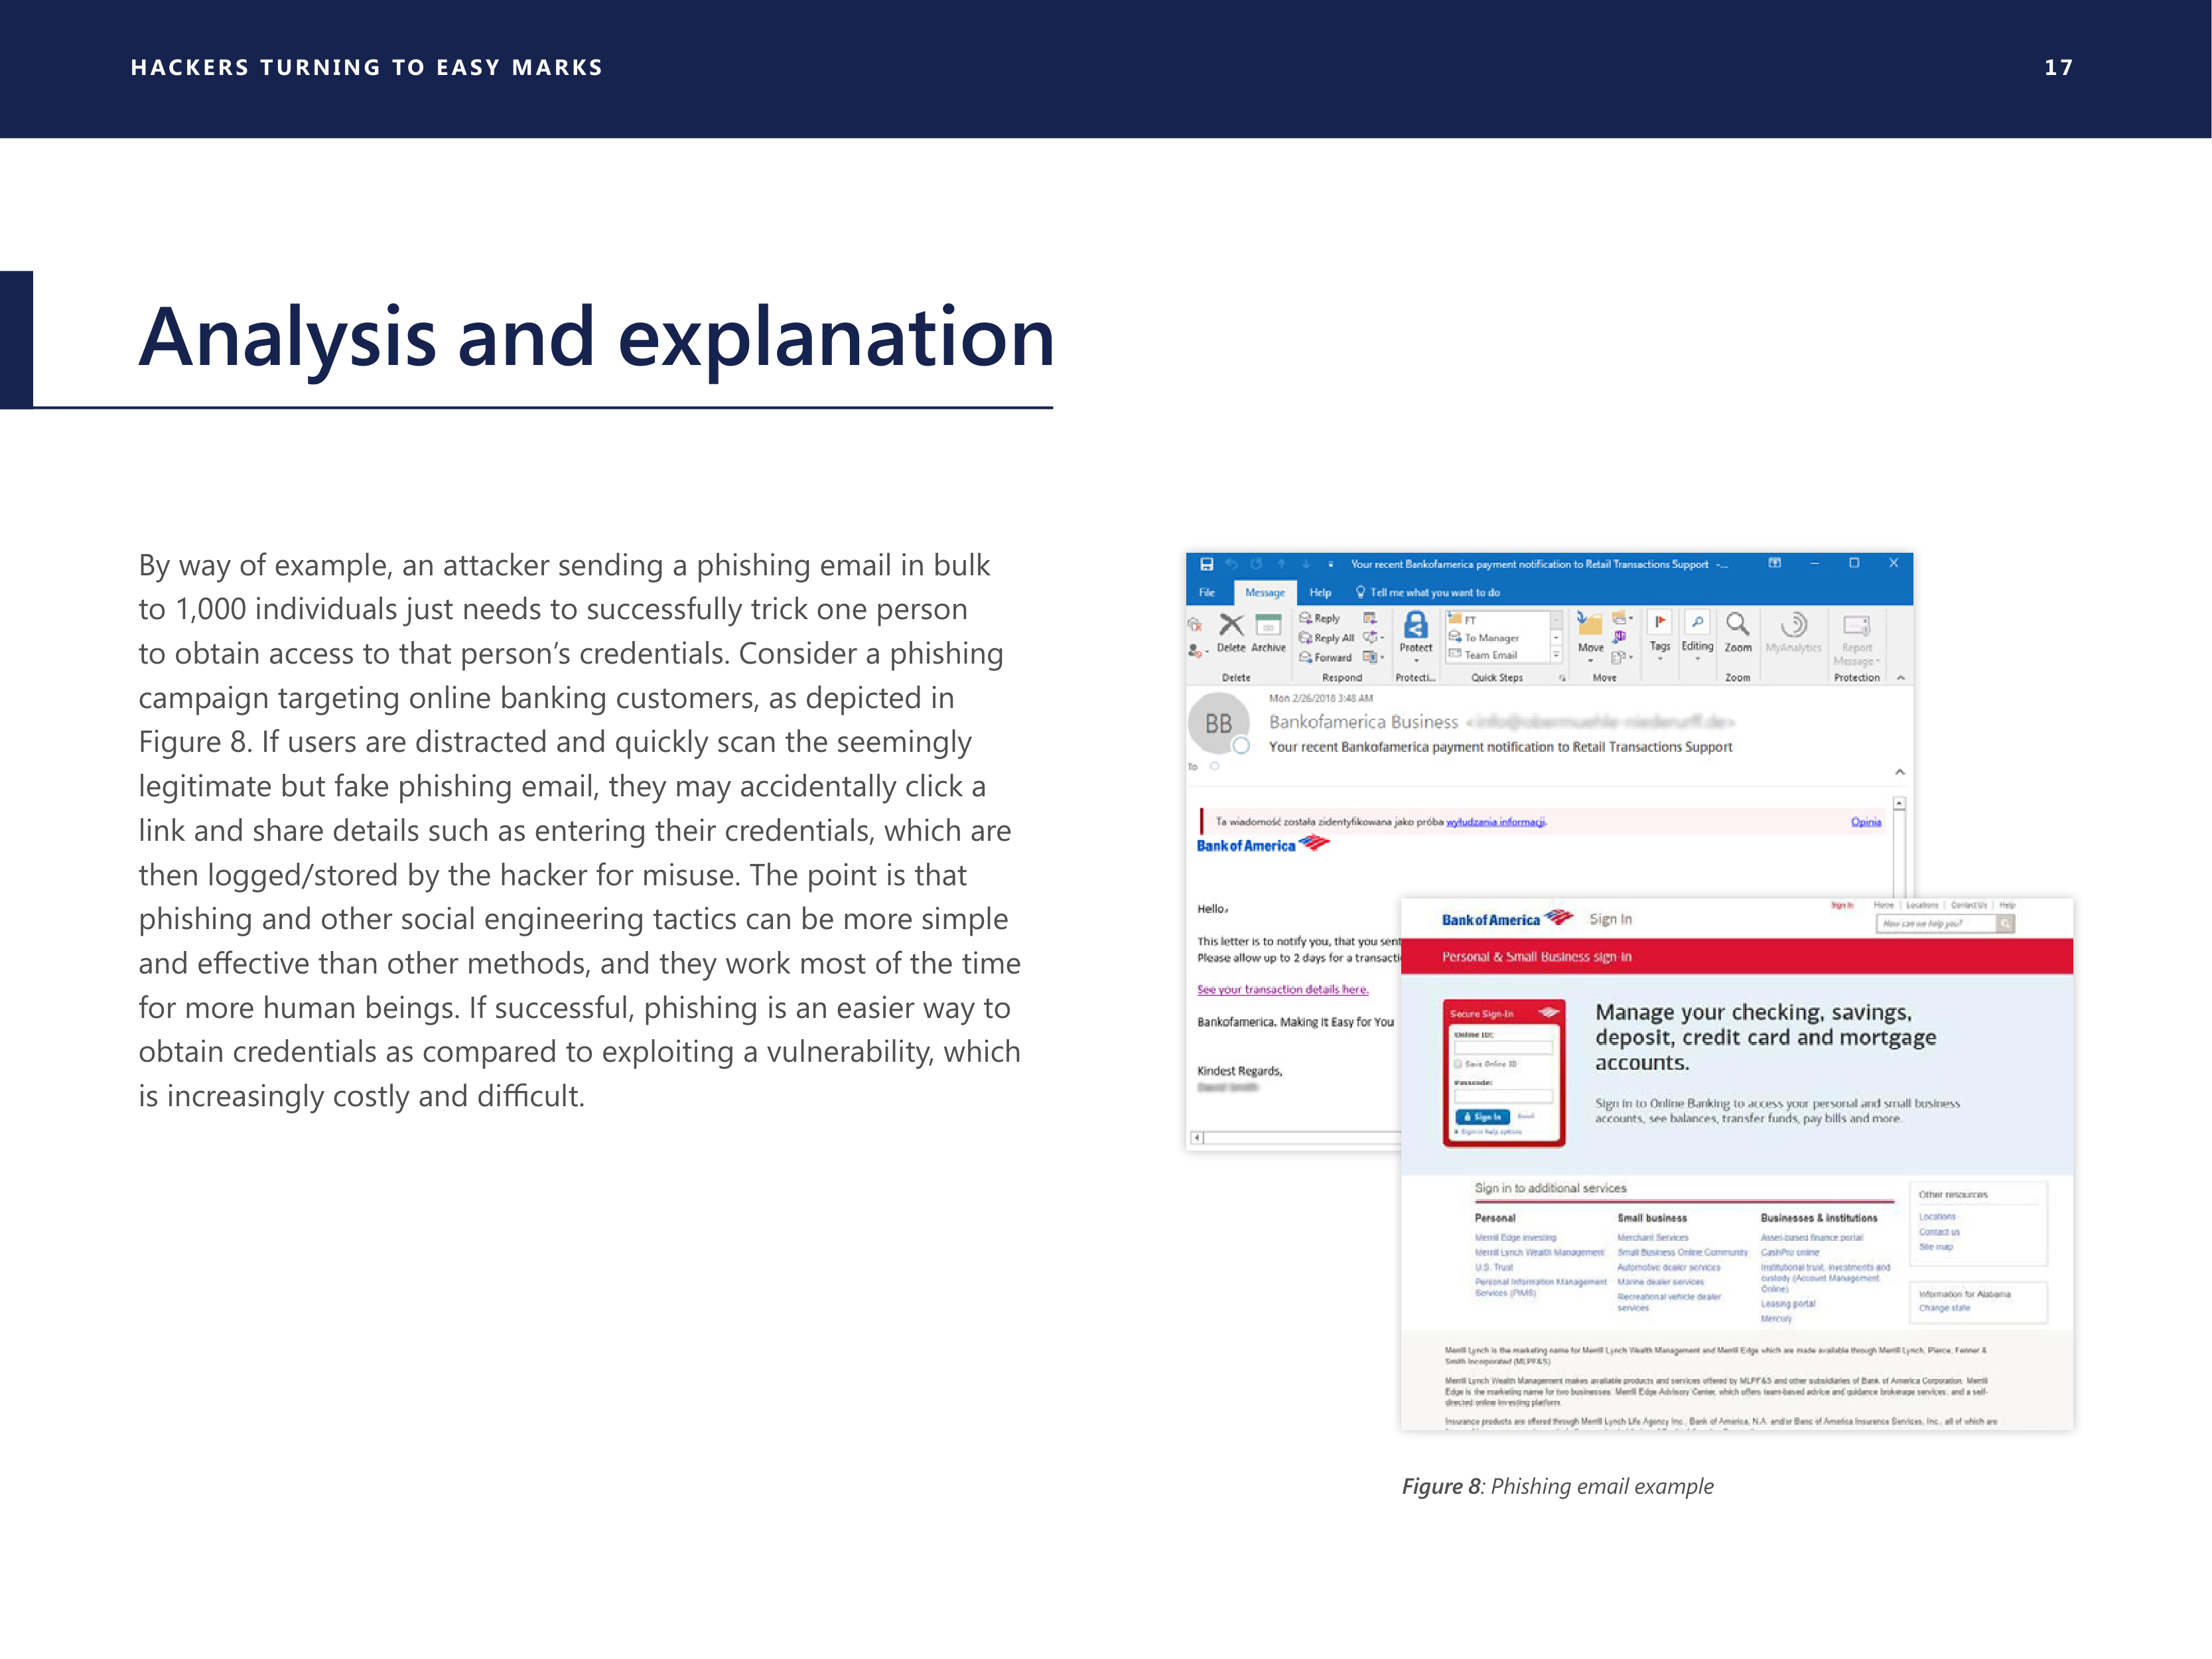Click the Merchant Services link
Screen dimensions: 2212x1659
[1653, 1238]
